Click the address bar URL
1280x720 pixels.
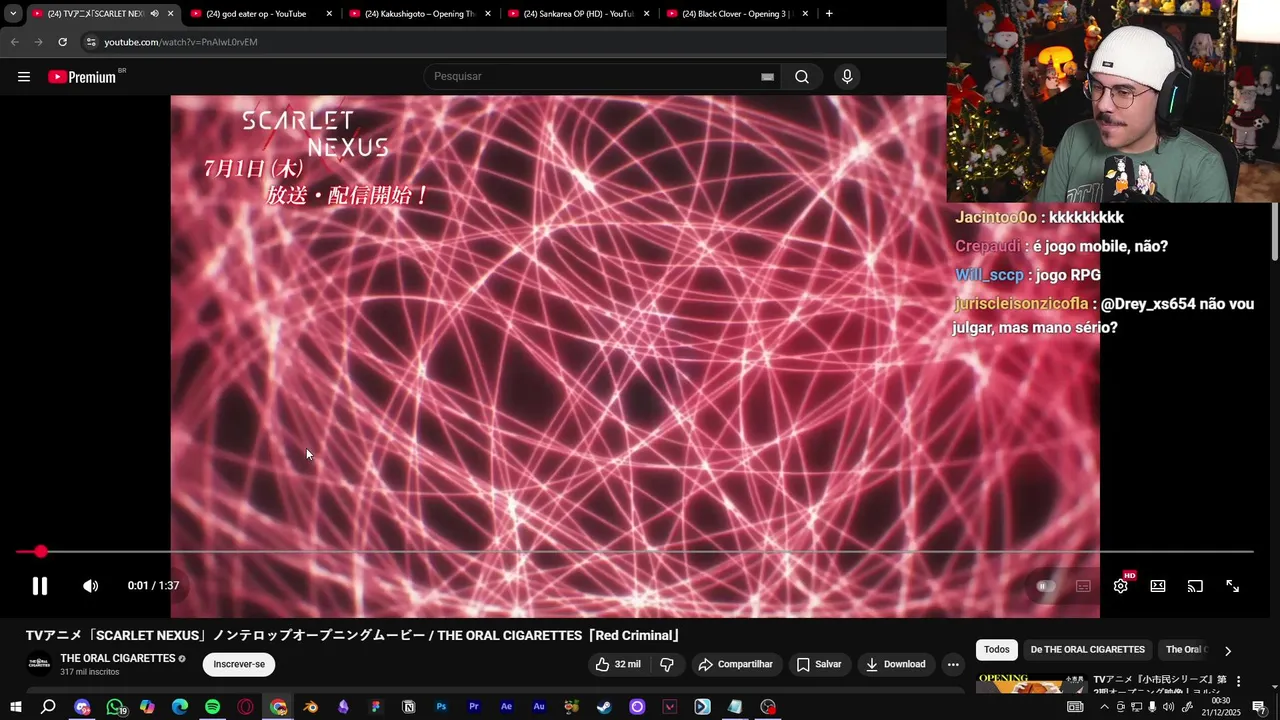[x=181, y=42]
